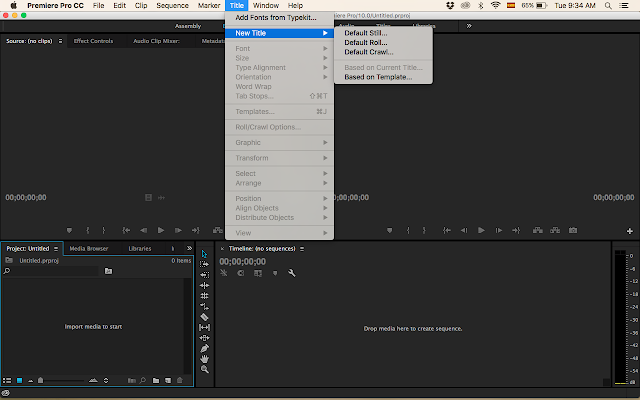This screenshot has height=400, width=640.
Task: Click Add Fonts from Typekit
Action: pyautogui.click(x=276, y=18)
